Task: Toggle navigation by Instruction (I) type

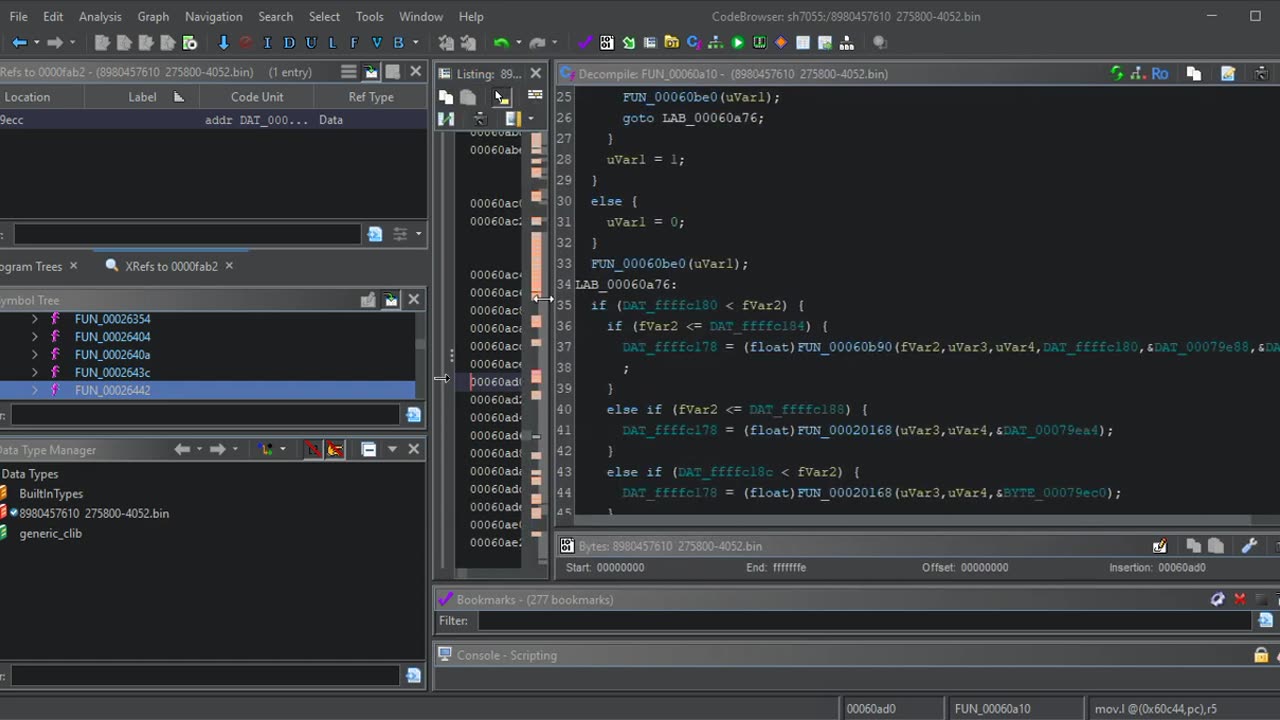Action: point(267,42)
